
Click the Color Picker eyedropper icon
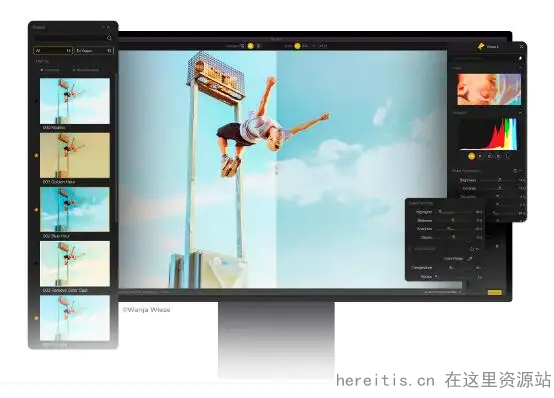point(470,259)
